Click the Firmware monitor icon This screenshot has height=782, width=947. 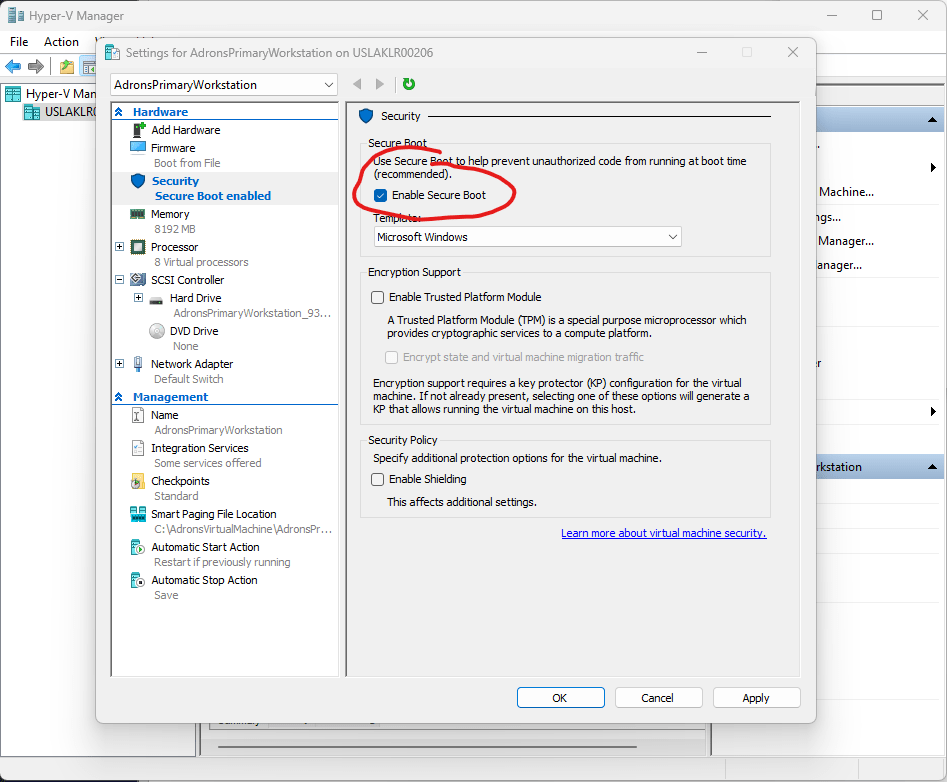point(138,147)
